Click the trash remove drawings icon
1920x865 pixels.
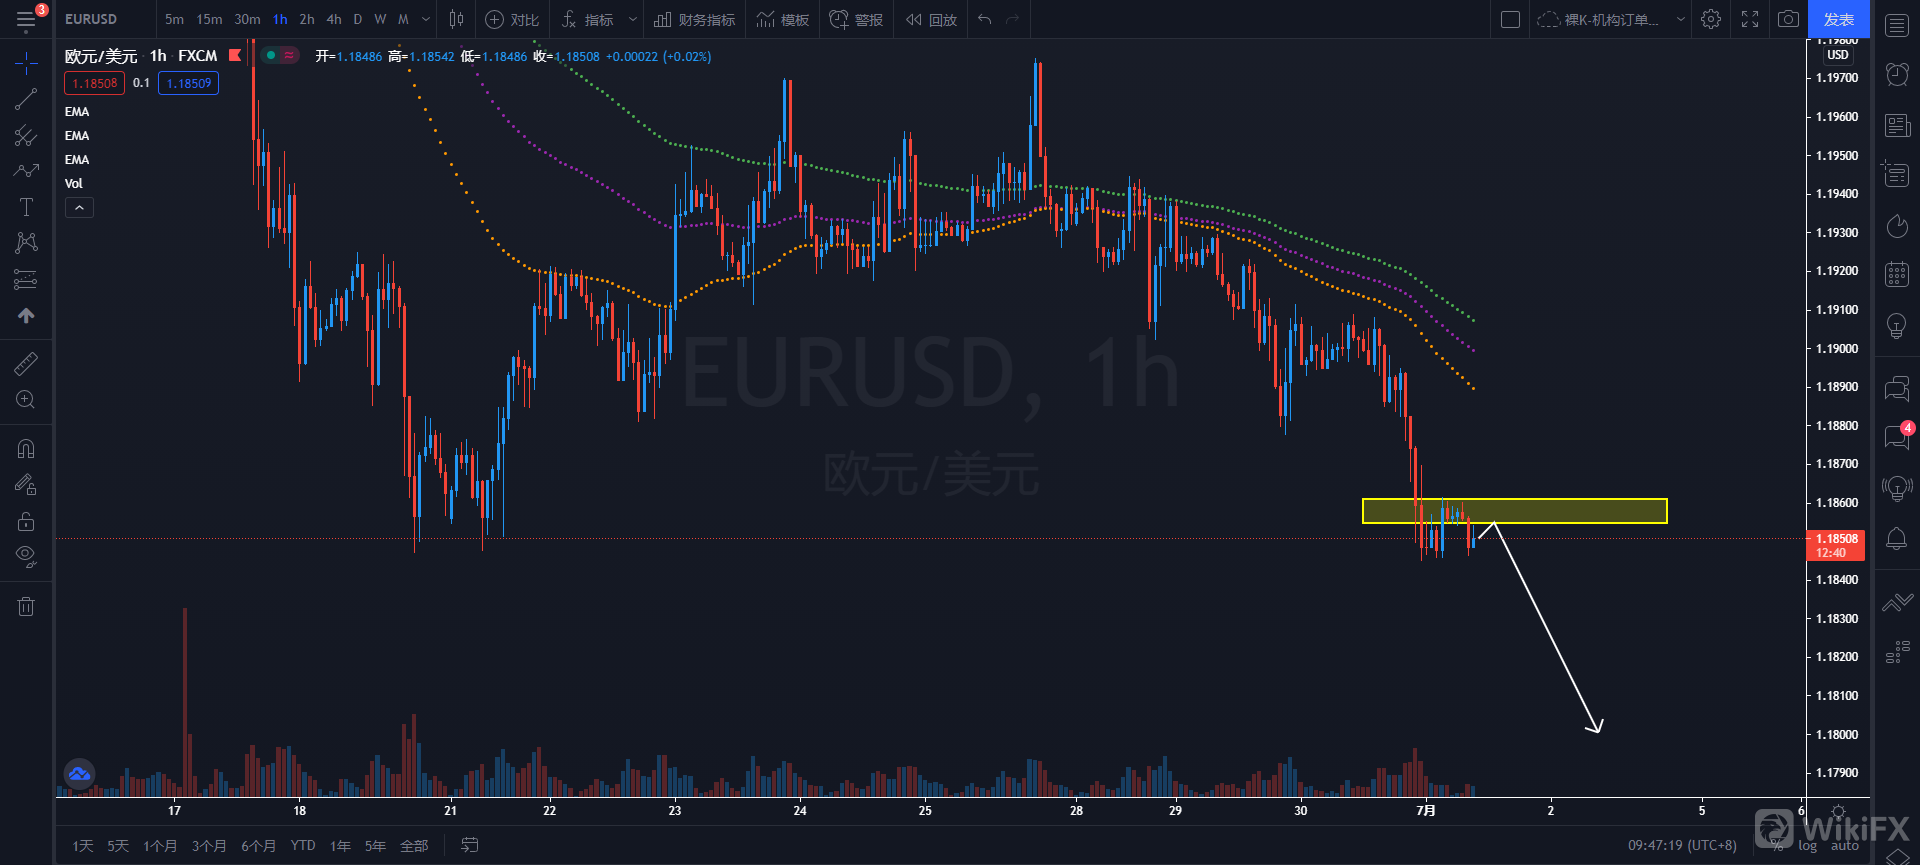click(26, 606)
